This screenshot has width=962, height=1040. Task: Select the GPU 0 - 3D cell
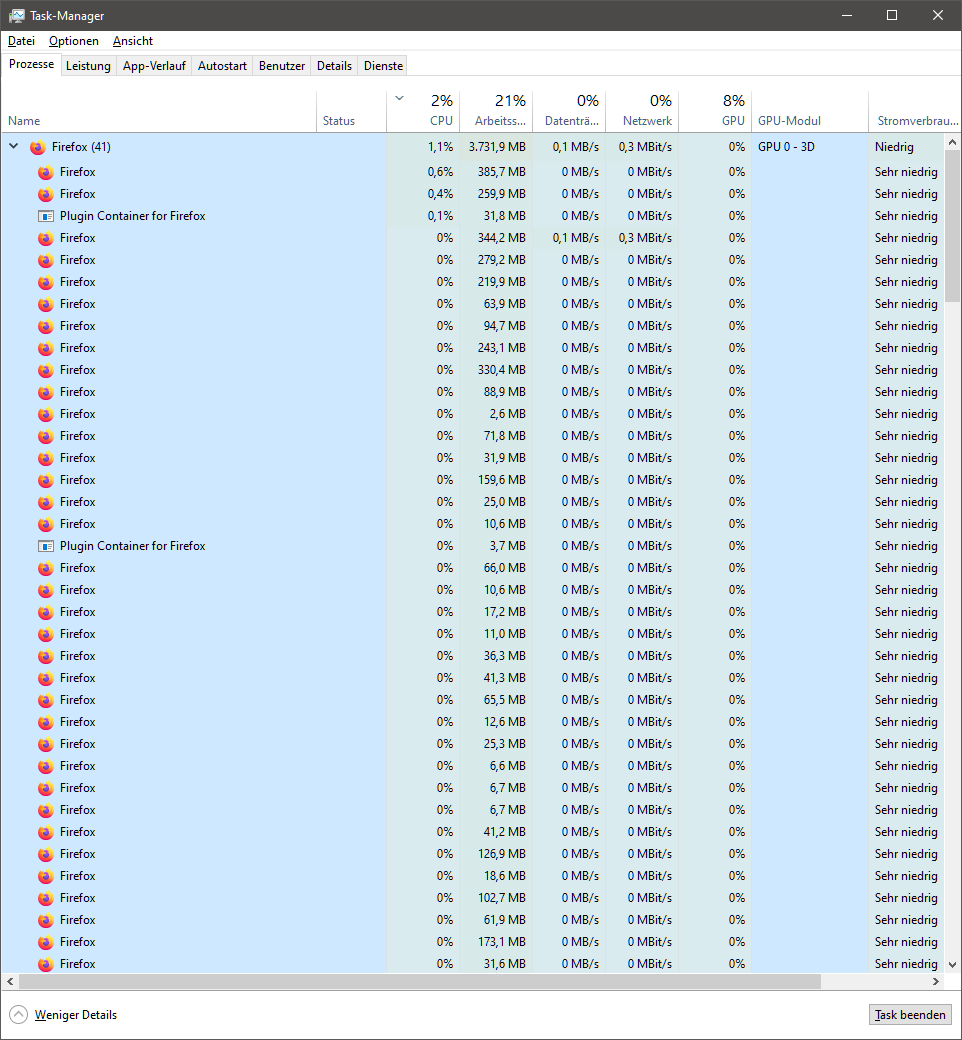809,147
